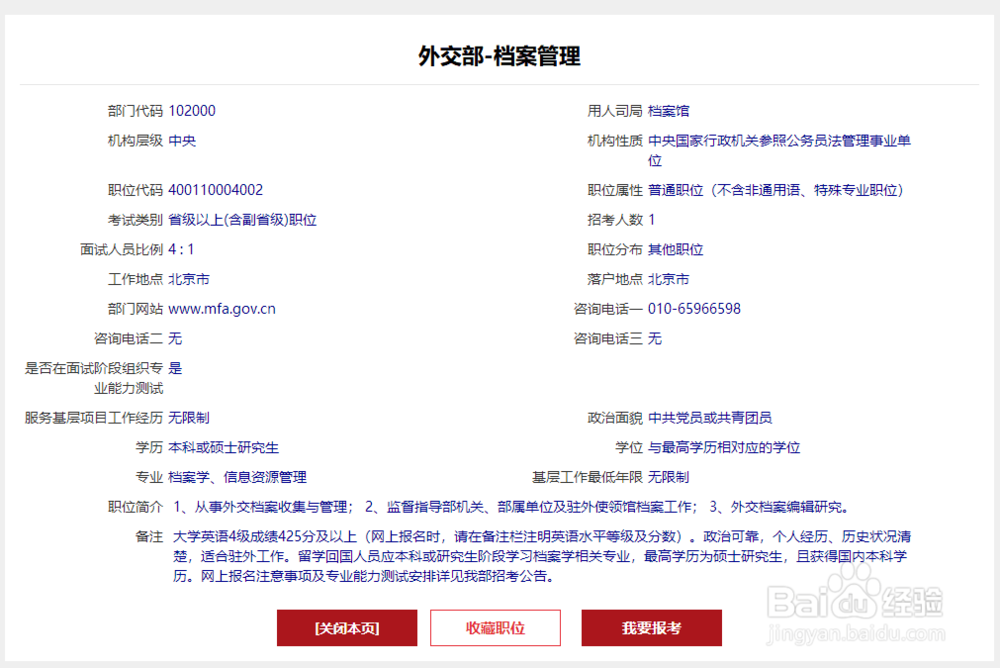Viewport: 1000px width, 668px height.
Task: Click the 收藏职位 button
Action: point(495,628)
